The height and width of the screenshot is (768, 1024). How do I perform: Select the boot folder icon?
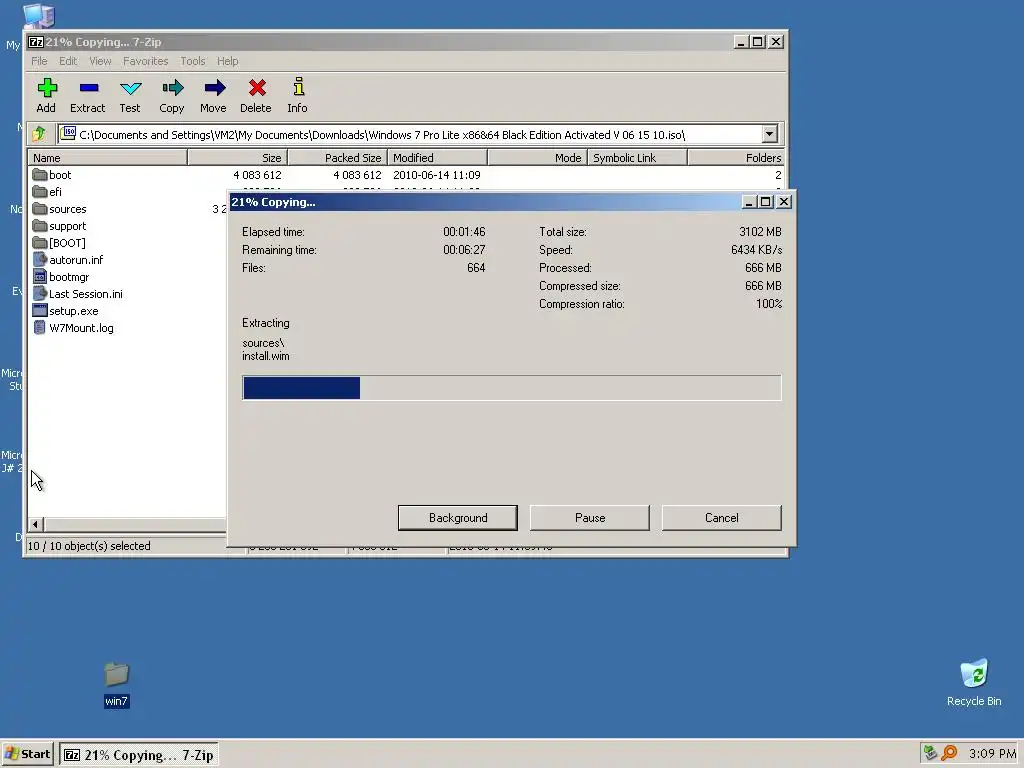pos(40,174)
